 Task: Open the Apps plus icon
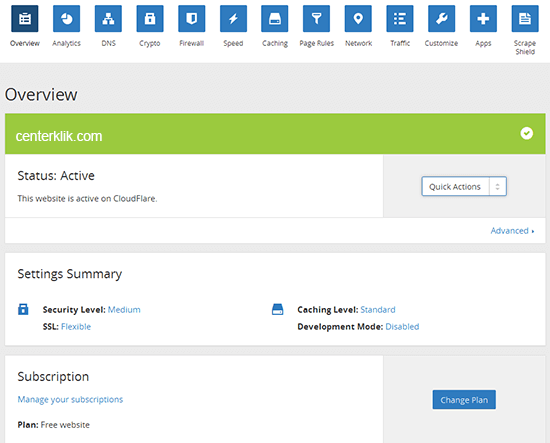click(x=483, y=19)
